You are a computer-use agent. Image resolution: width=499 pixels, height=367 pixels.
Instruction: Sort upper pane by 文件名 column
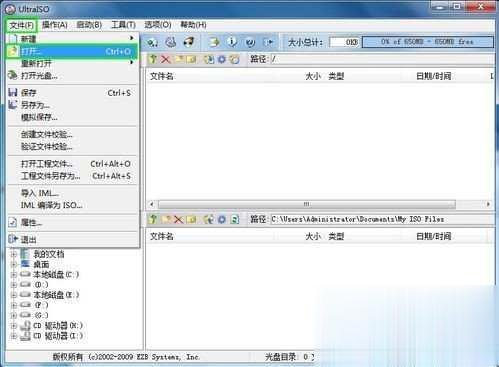tap(162, 76)
